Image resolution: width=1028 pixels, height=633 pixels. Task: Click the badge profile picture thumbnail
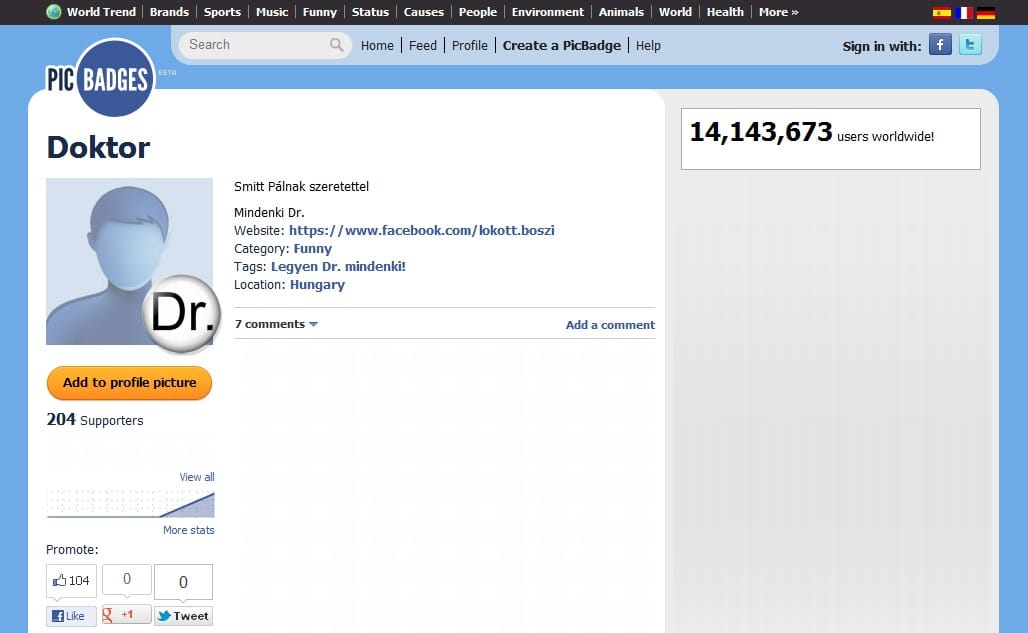129,261
